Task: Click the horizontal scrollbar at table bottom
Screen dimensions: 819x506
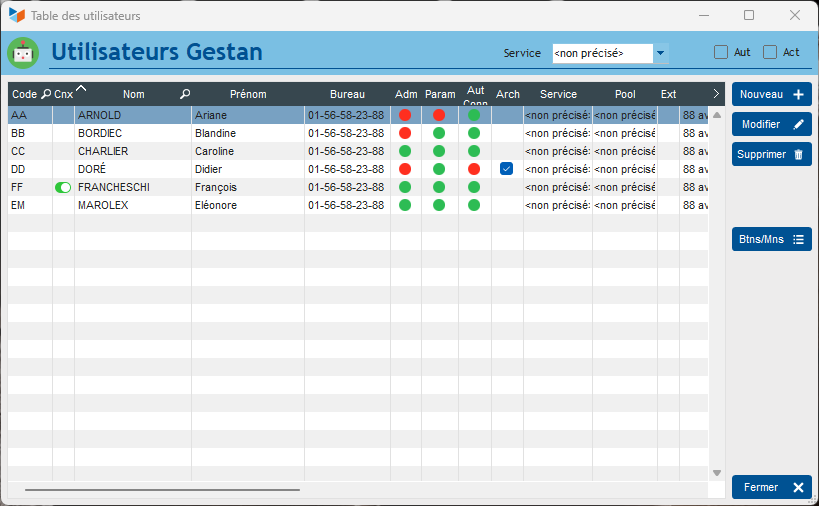Action: [162, 490]
